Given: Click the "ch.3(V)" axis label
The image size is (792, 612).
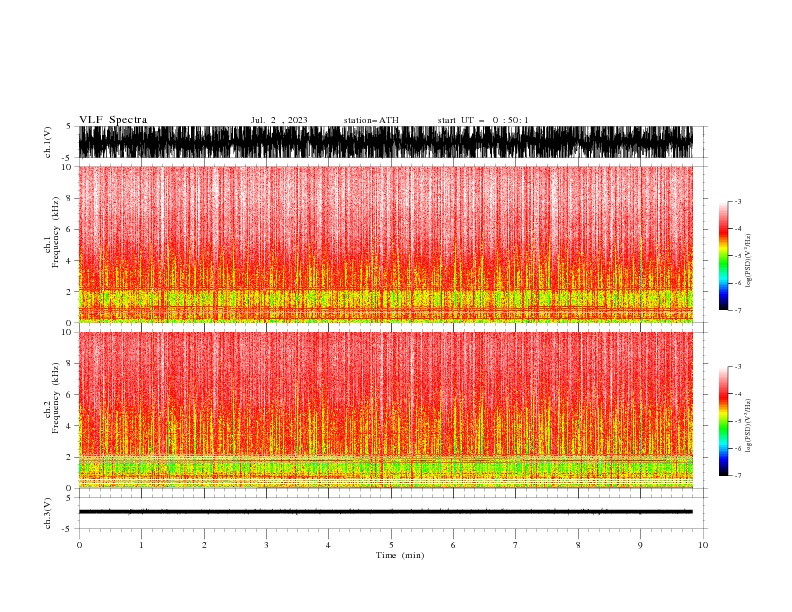Looking at the screenshot, I should 48,513.
